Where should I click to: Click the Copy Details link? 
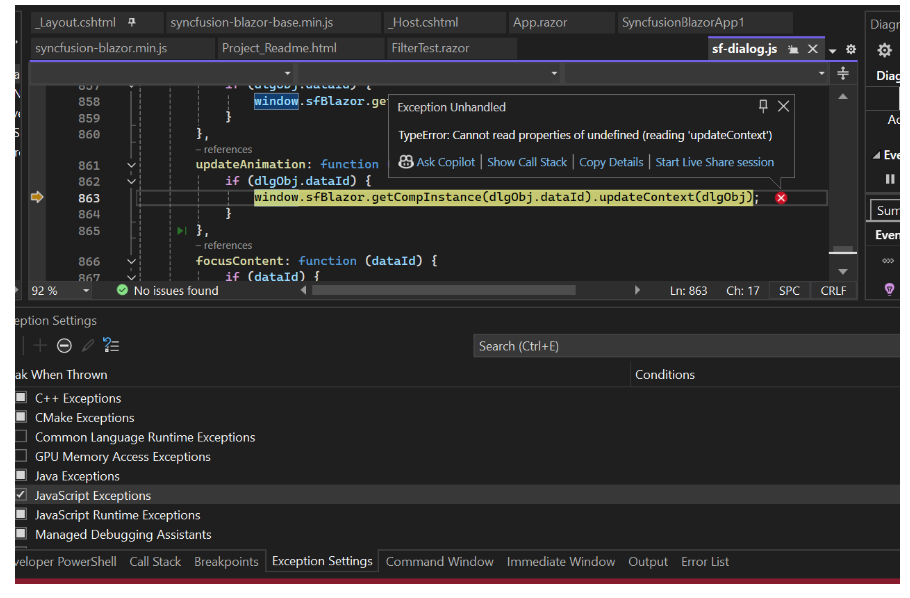611,162
